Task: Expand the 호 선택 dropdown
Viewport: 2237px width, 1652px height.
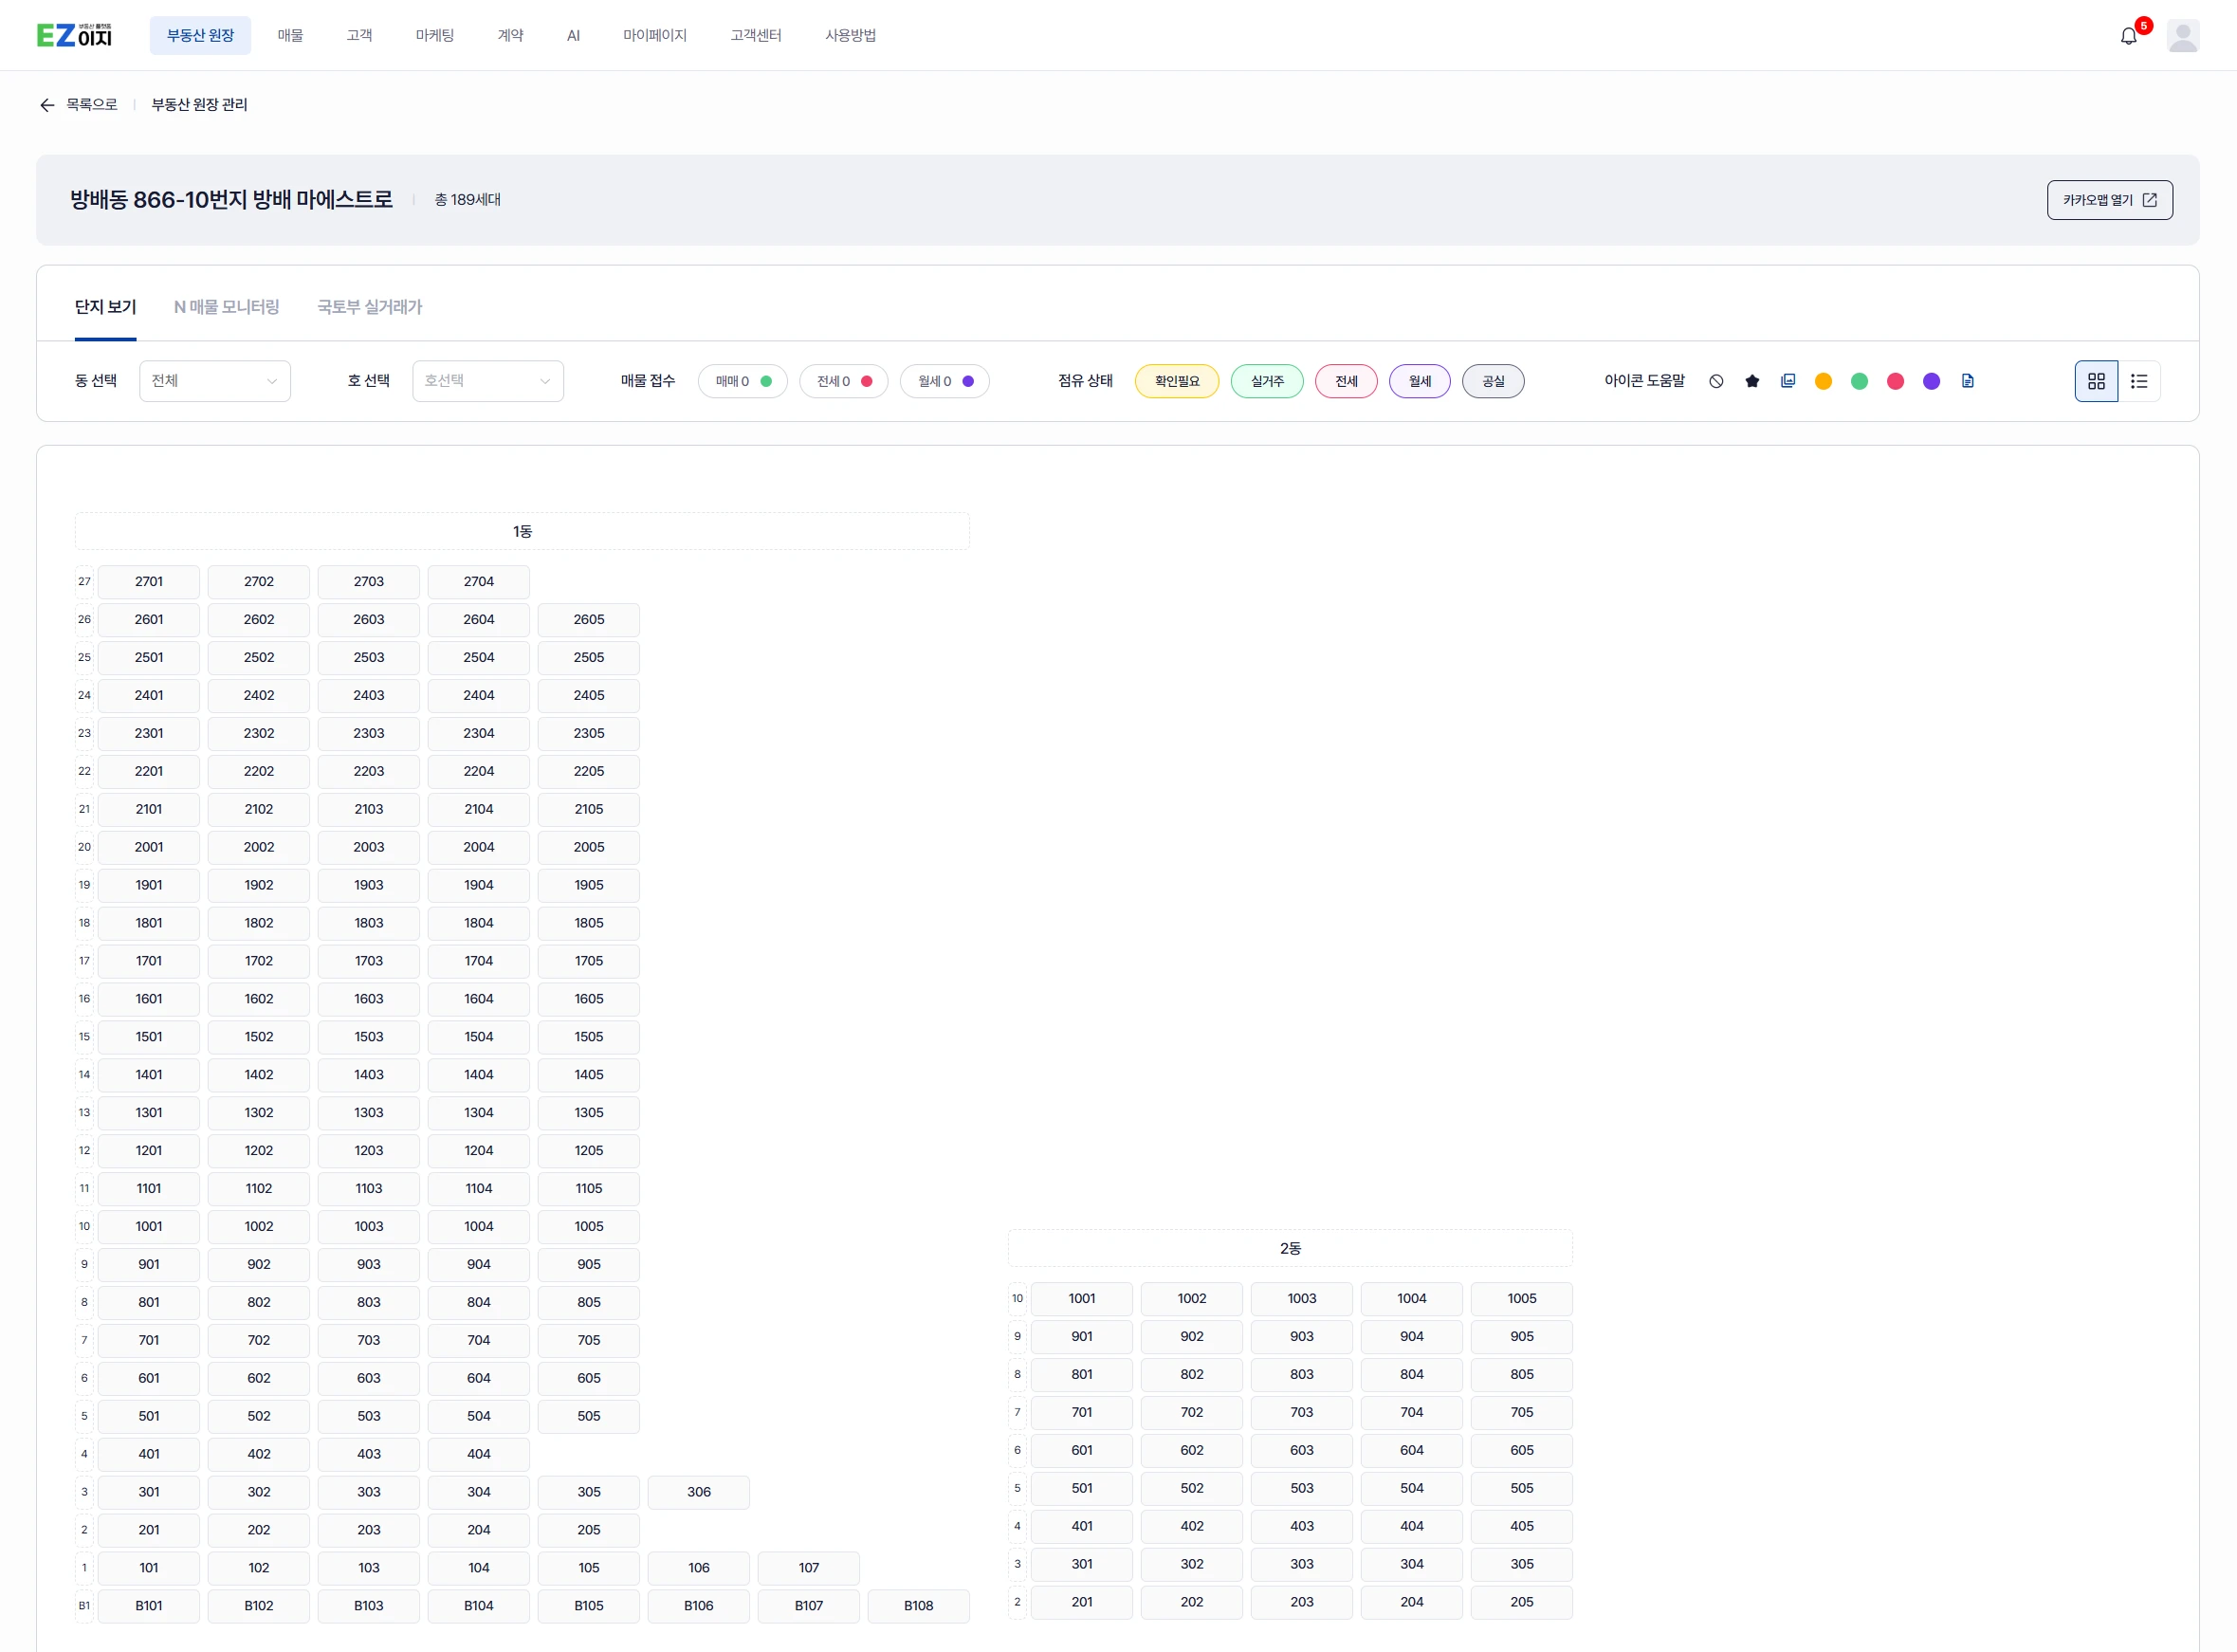Action: tap(487, 381)
